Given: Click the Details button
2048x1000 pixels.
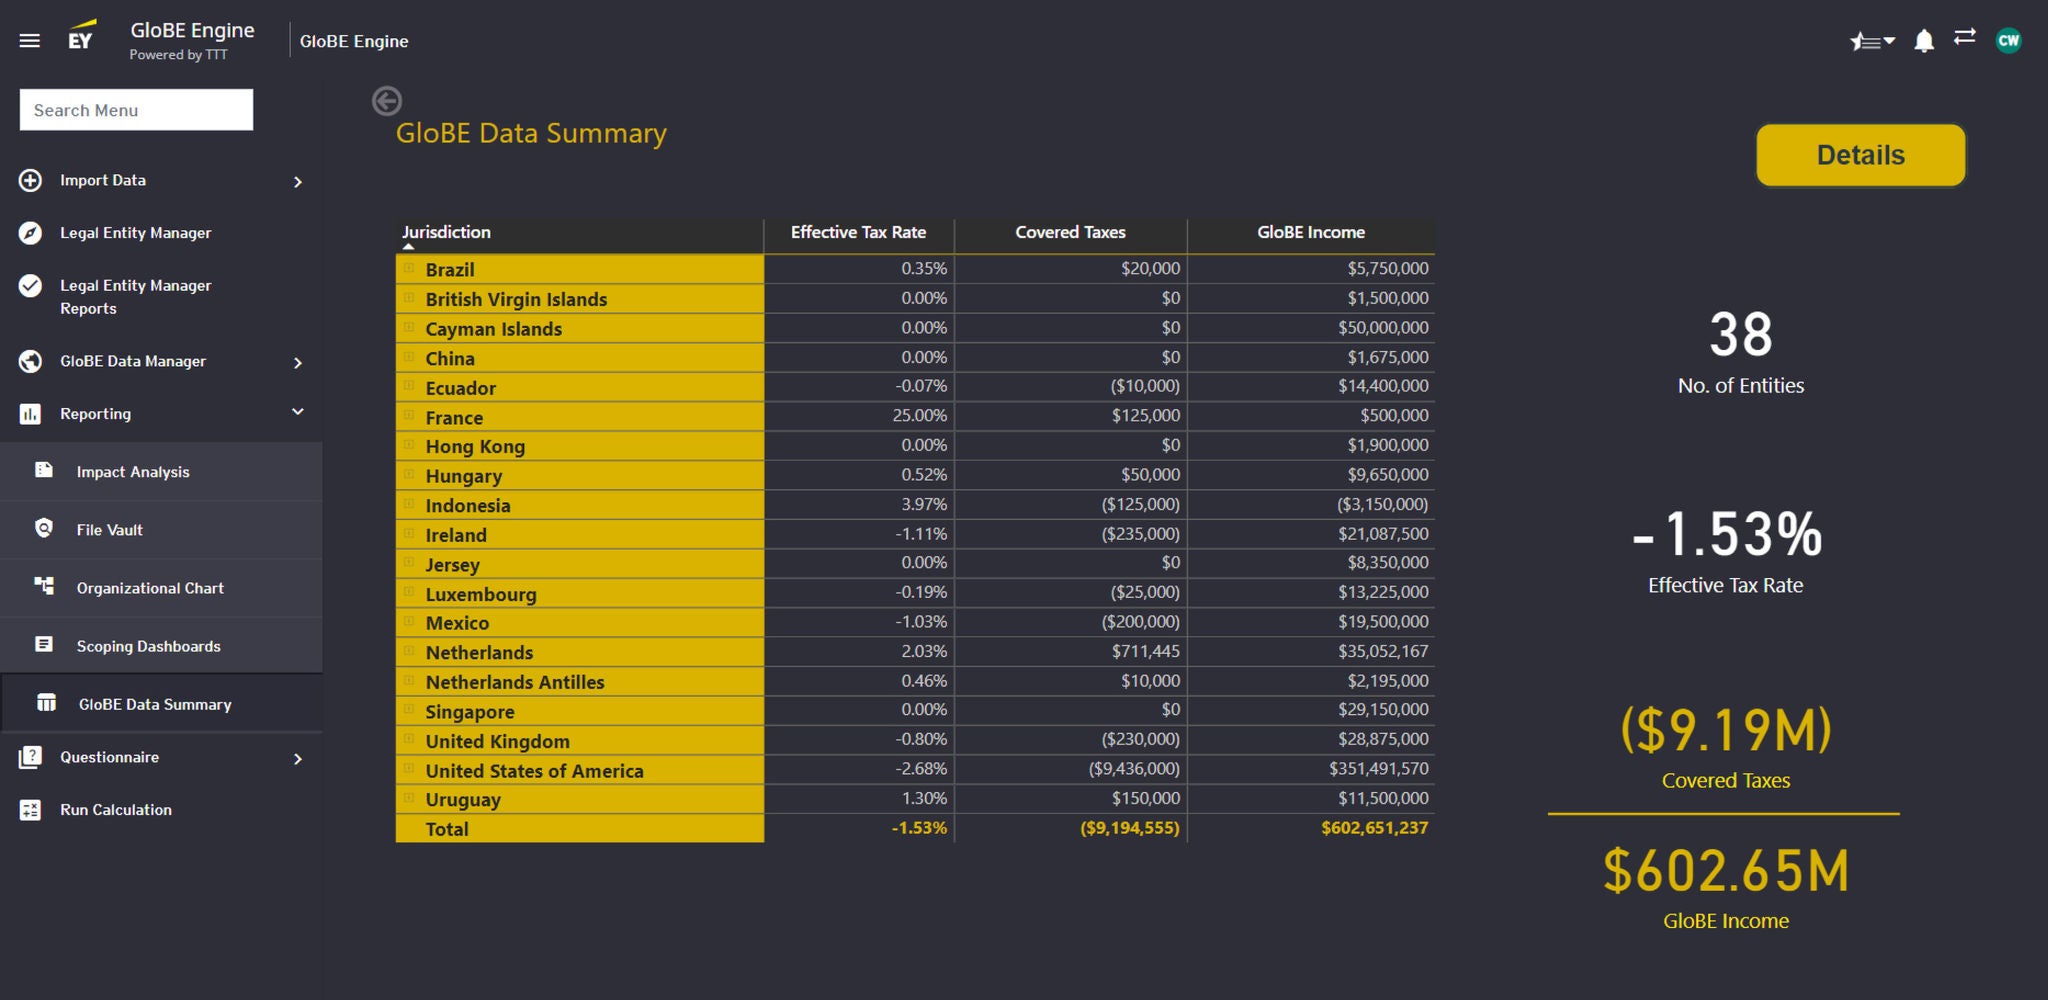Looking at the screenshot, I should 1860,155.
